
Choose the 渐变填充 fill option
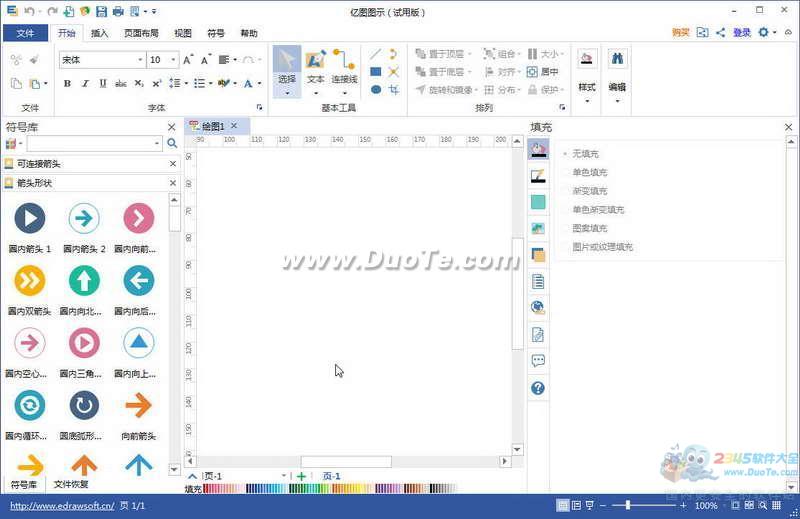point(589,191)
